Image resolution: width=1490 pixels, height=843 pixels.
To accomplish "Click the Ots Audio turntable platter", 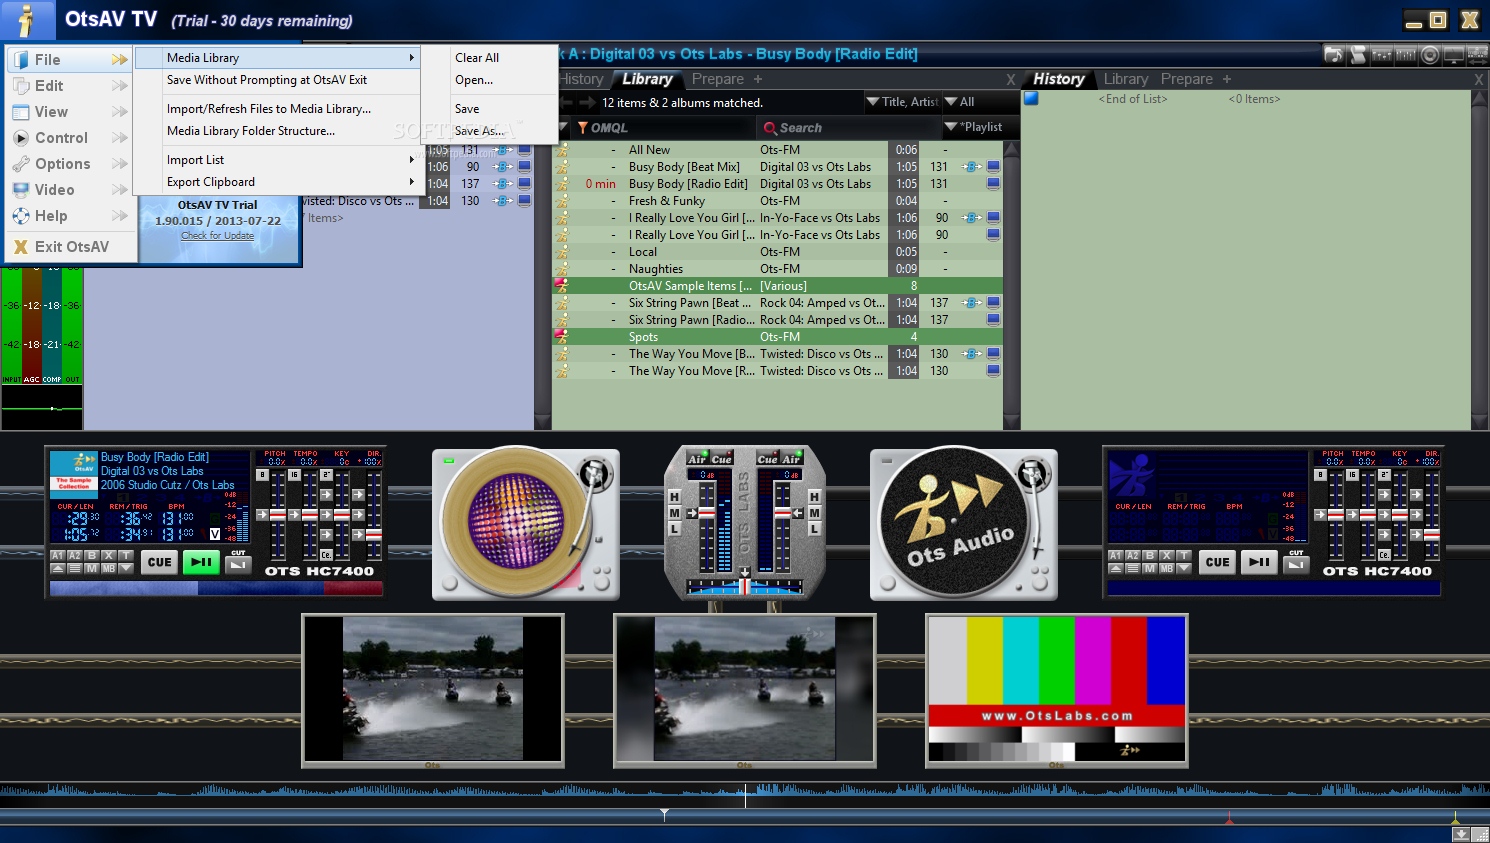I will tap(954, 522).
